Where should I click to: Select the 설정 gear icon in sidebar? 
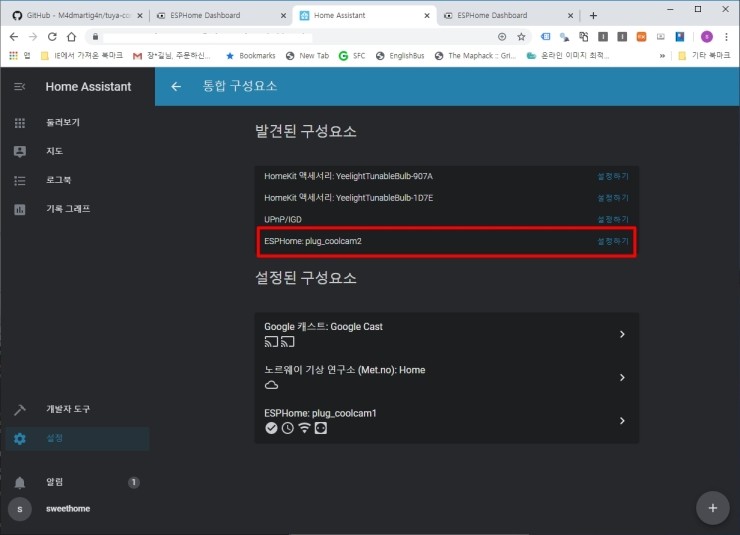[19, 439]
